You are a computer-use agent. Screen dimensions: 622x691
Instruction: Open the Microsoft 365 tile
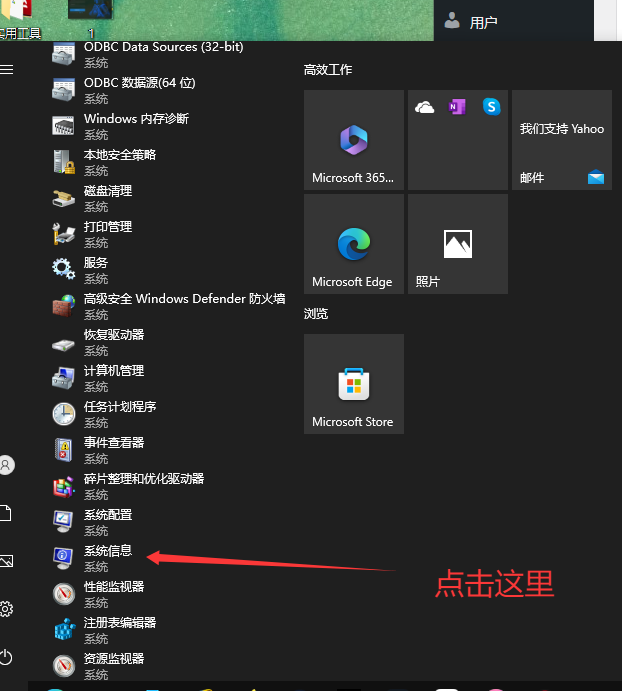point(354,140)
